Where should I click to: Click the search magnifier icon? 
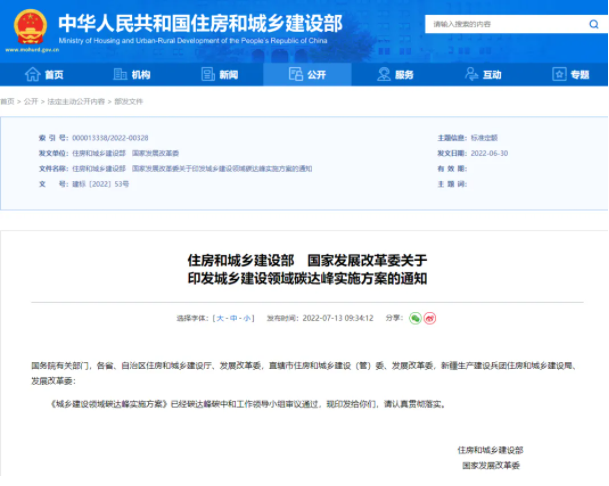[x=593, y=24]
